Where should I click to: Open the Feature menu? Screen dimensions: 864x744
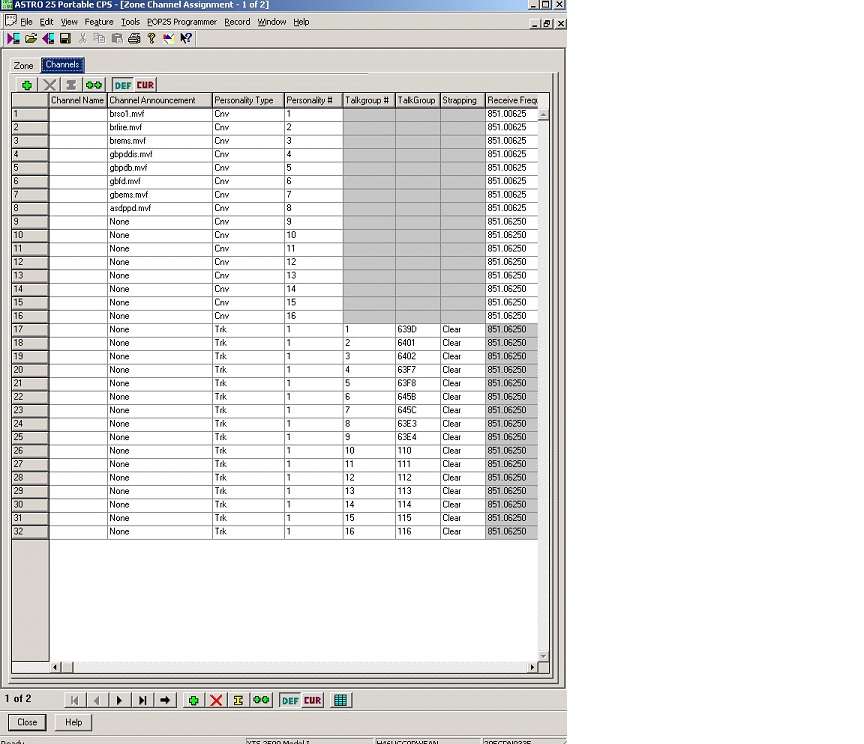click(x=99, y=22)
